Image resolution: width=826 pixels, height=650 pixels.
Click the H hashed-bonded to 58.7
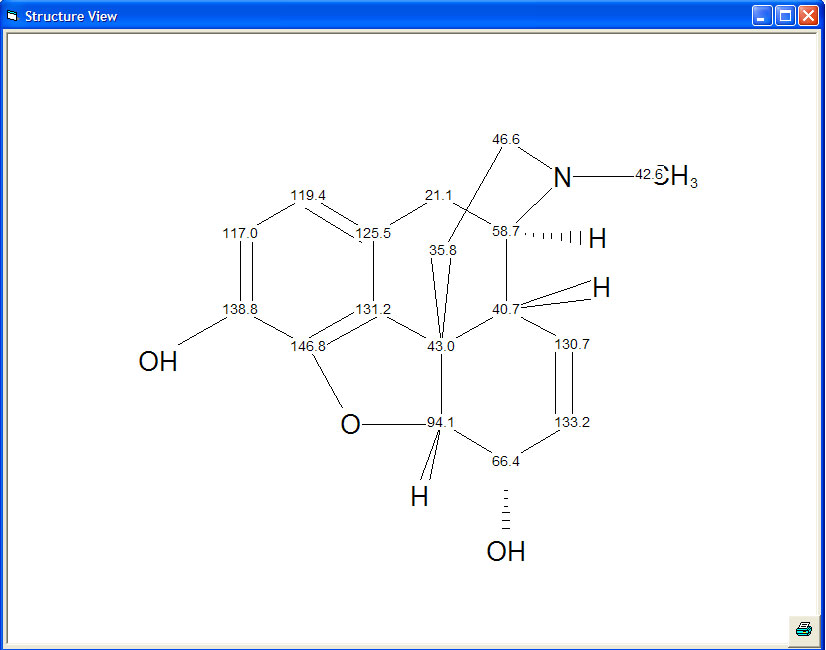point(597,239)
